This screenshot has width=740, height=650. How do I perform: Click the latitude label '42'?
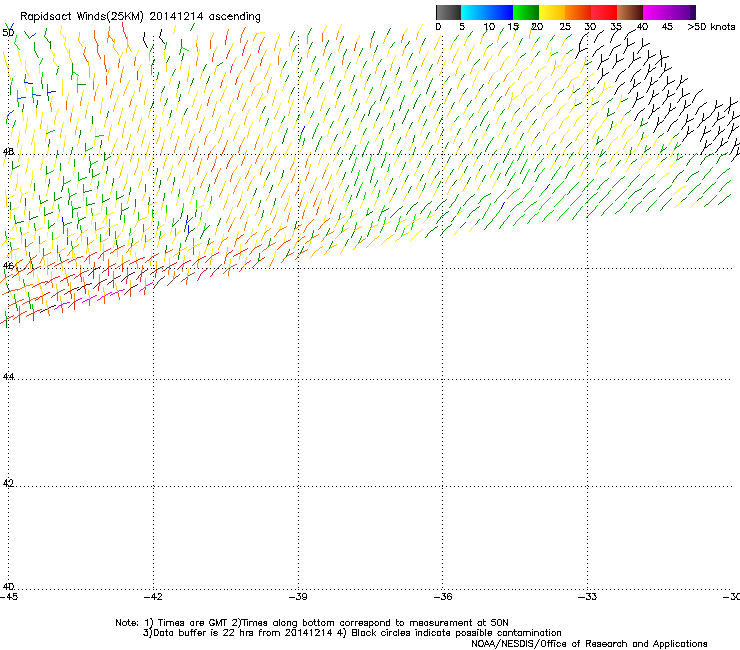point(8,483)
